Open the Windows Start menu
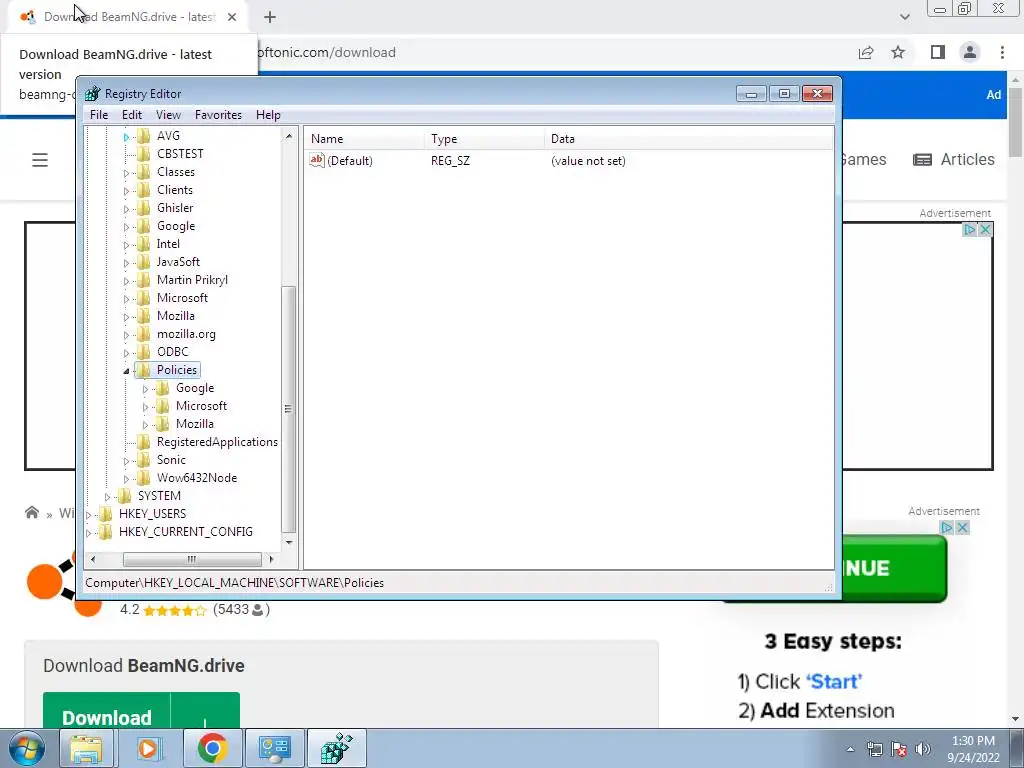Image resolution: width=1024 pixels, height=768 pixels. 27,748
